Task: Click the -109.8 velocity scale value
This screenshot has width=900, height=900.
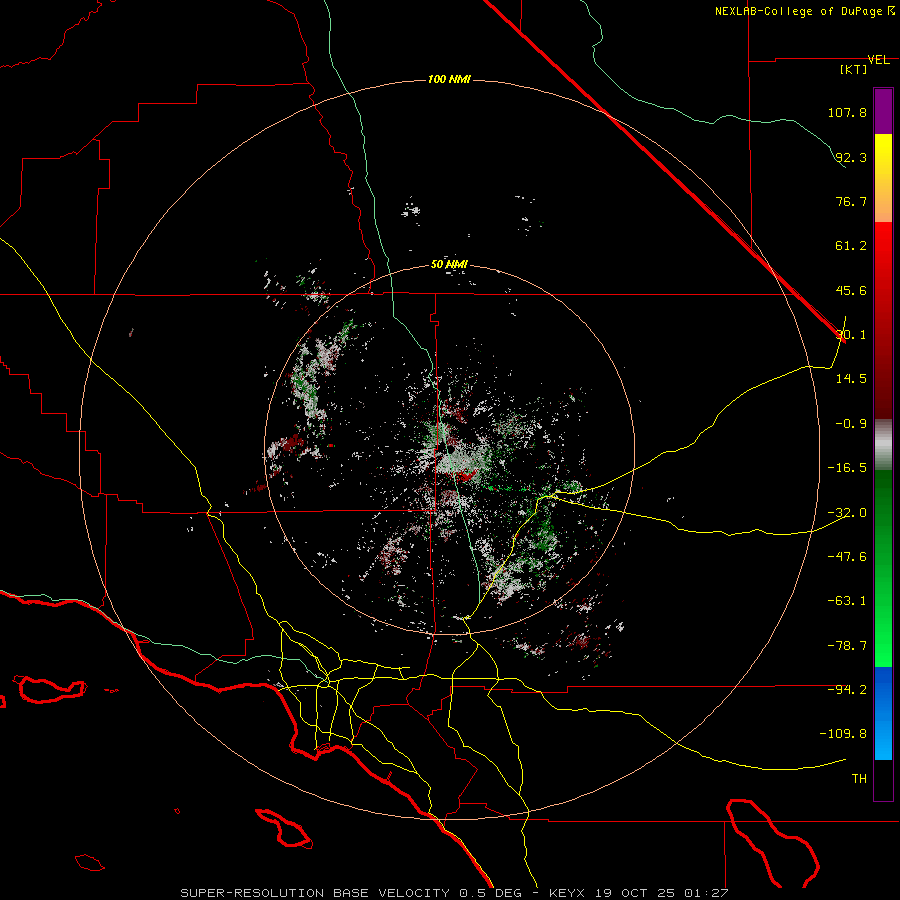Action: pos(843,734)
